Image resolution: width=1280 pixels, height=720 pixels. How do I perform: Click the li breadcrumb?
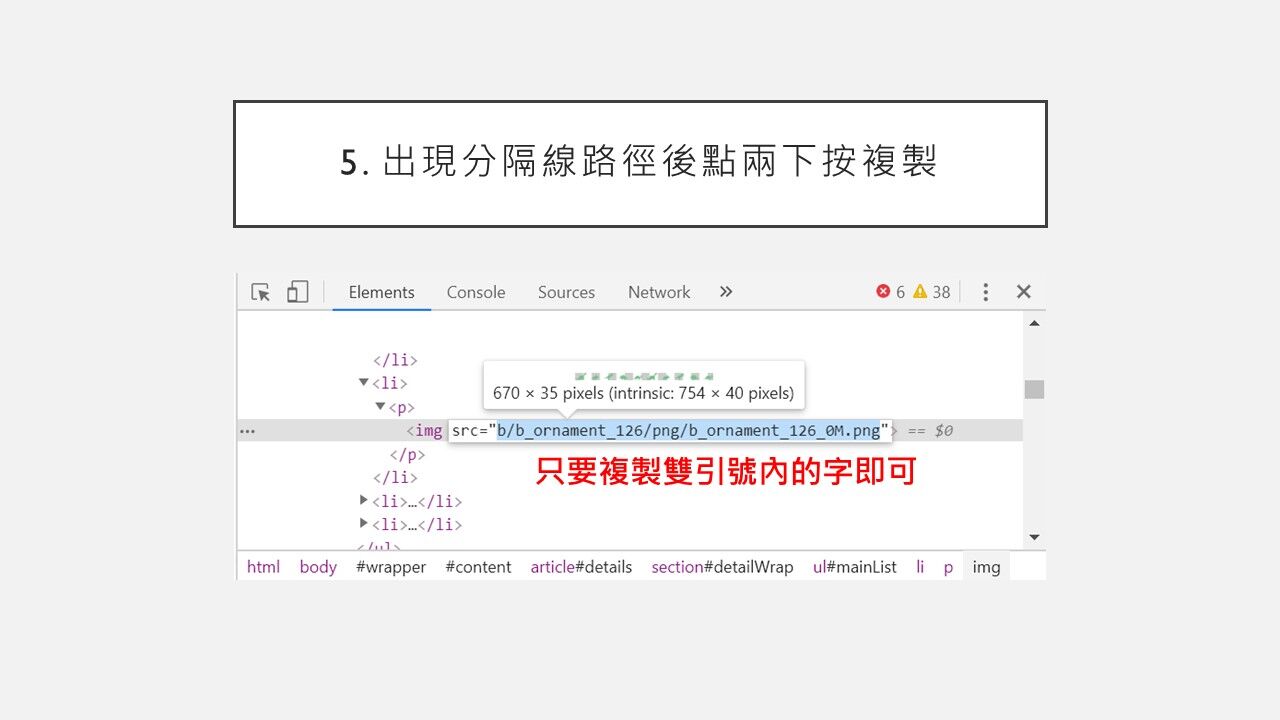[920, 567]
